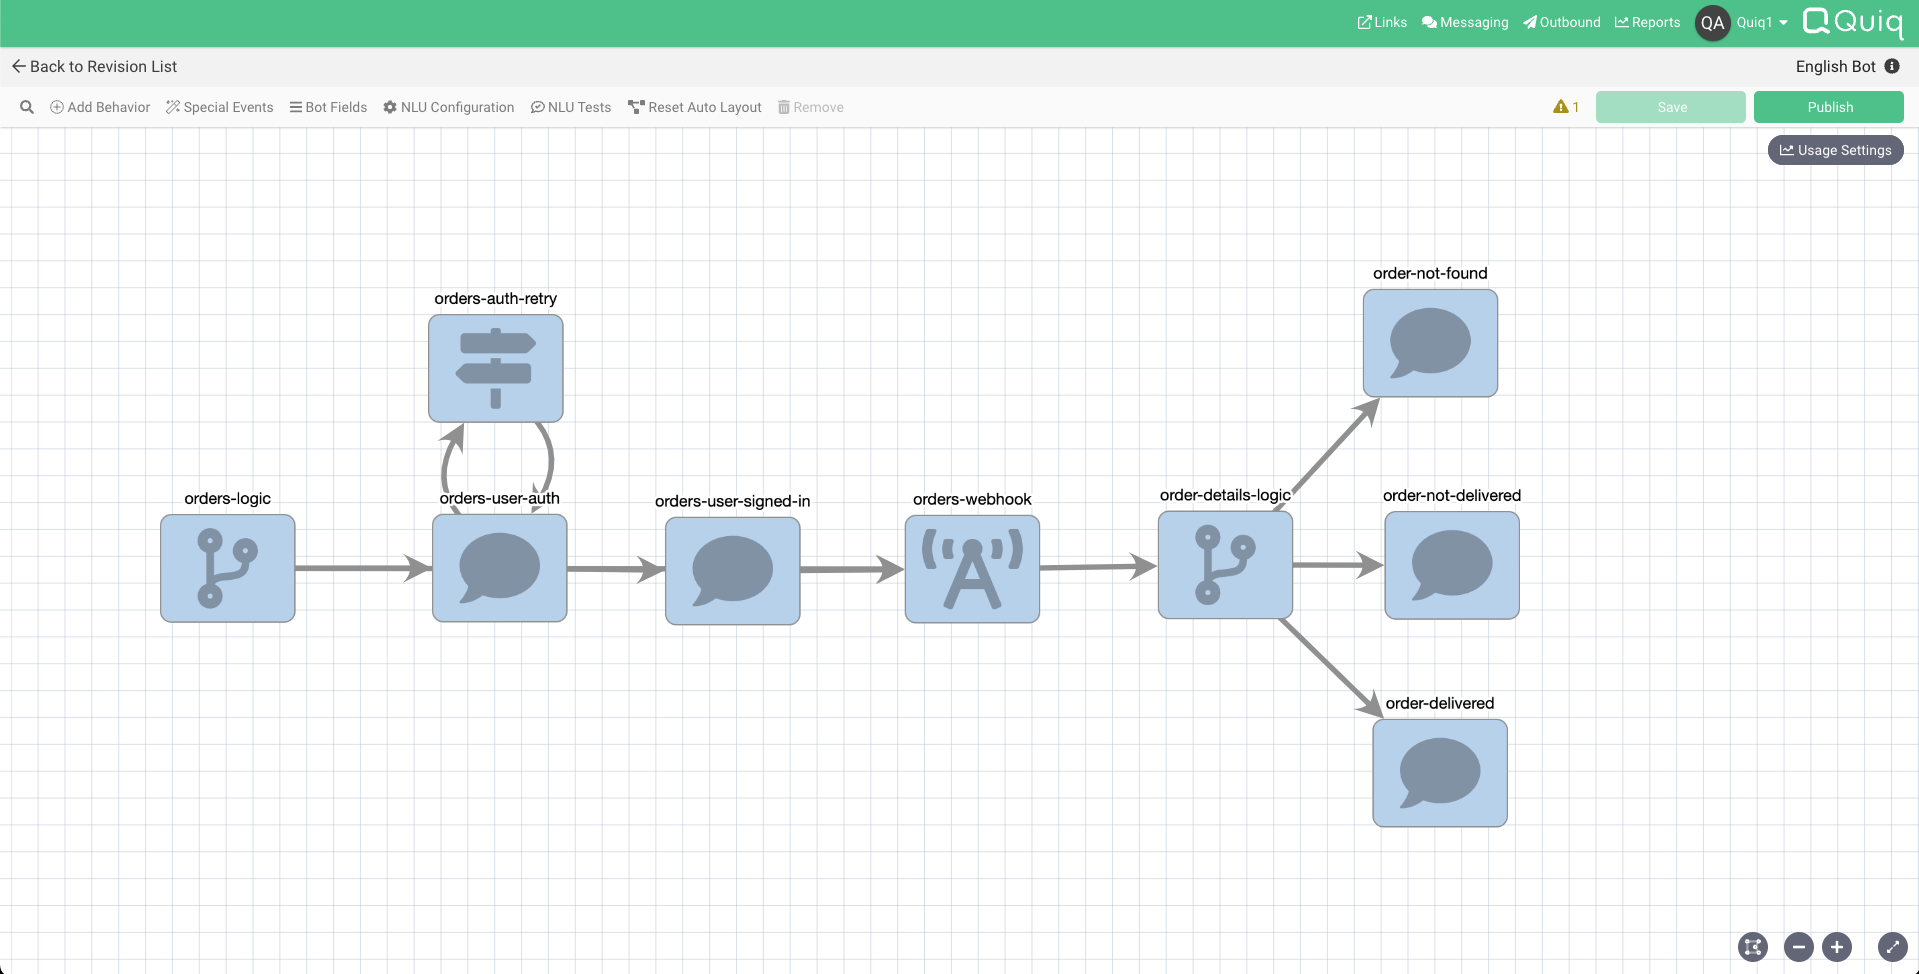Open the Reports section
Image resolution: width=1919 pixels, height=974 pixels.
pyautogui.click(x=1647, y=22)
